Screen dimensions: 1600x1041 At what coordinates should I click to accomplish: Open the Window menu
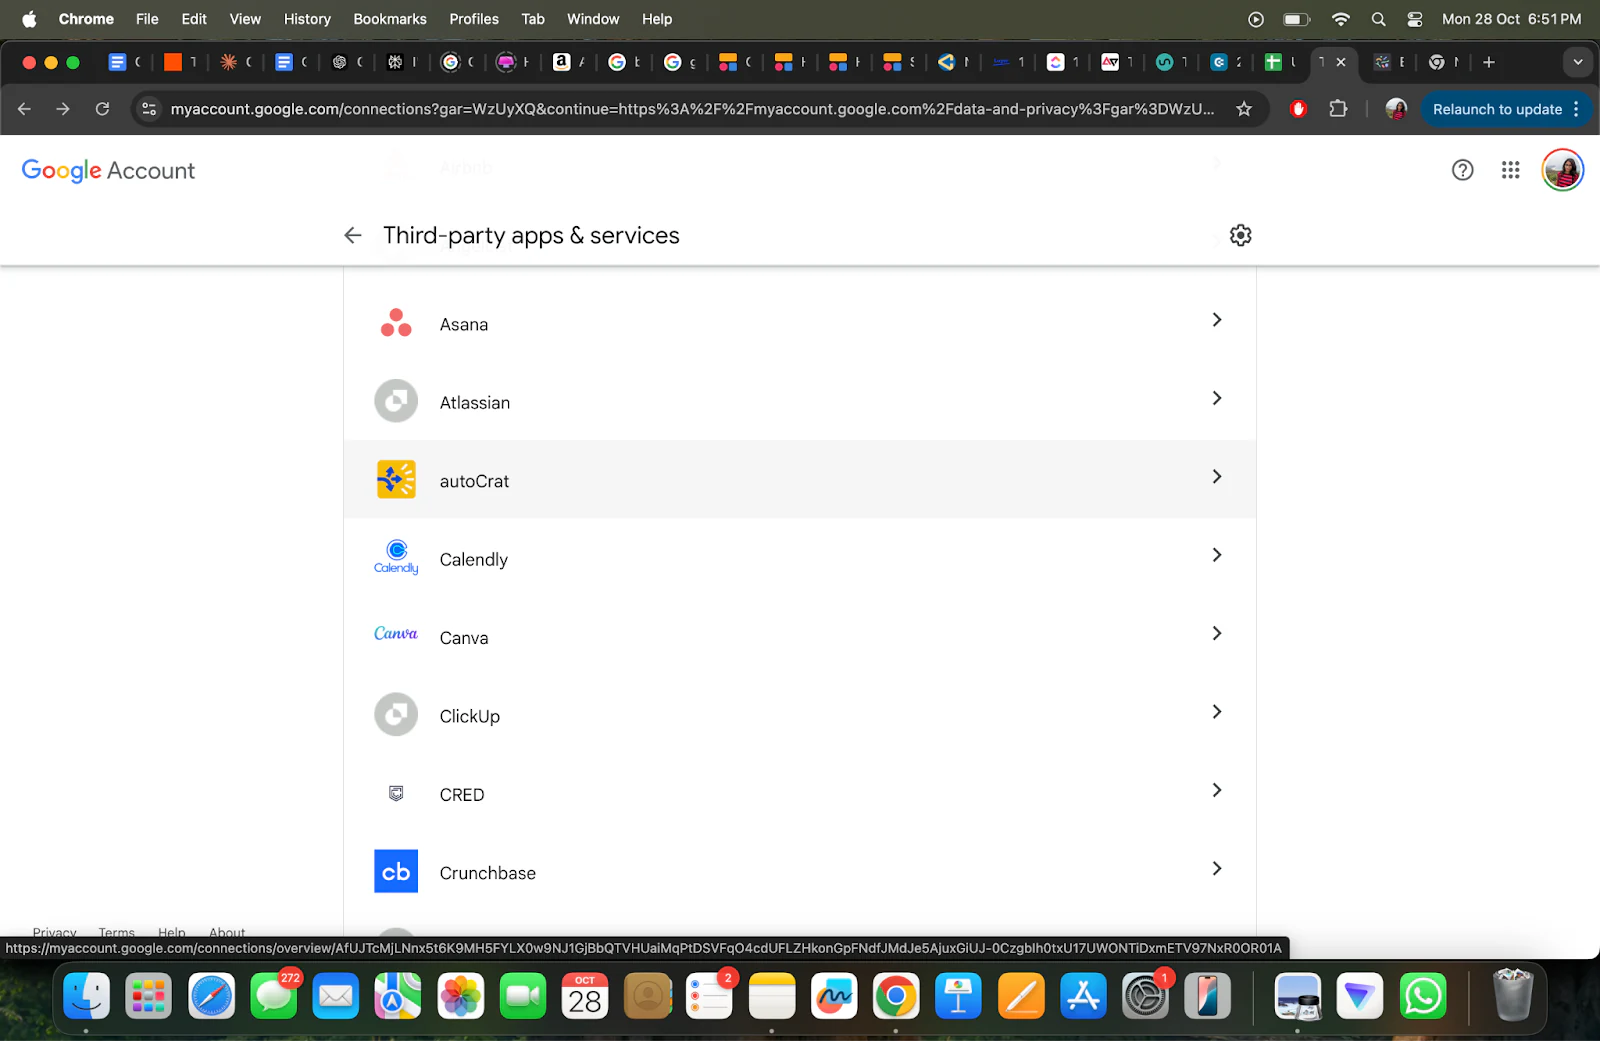[x=593, y=19]
